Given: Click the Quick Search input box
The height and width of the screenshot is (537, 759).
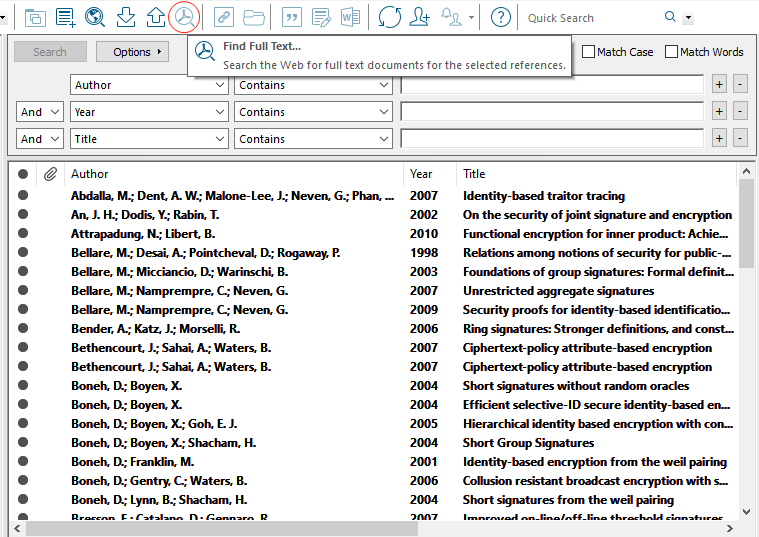Looking at the screenshot, I should click(591, 18).
